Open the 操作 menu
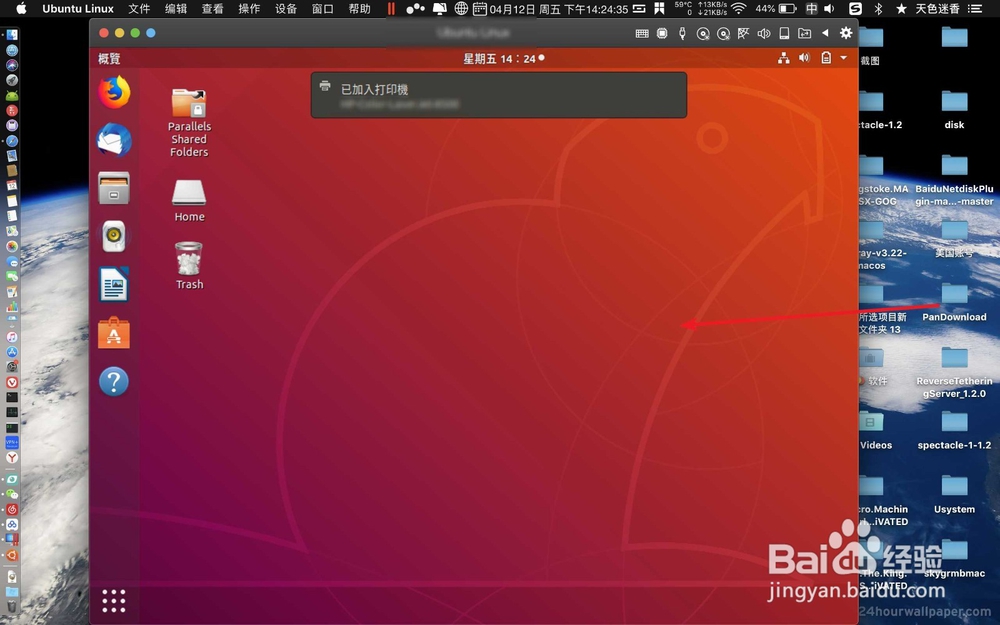1000x625 pixels. (x=249, y=8)
